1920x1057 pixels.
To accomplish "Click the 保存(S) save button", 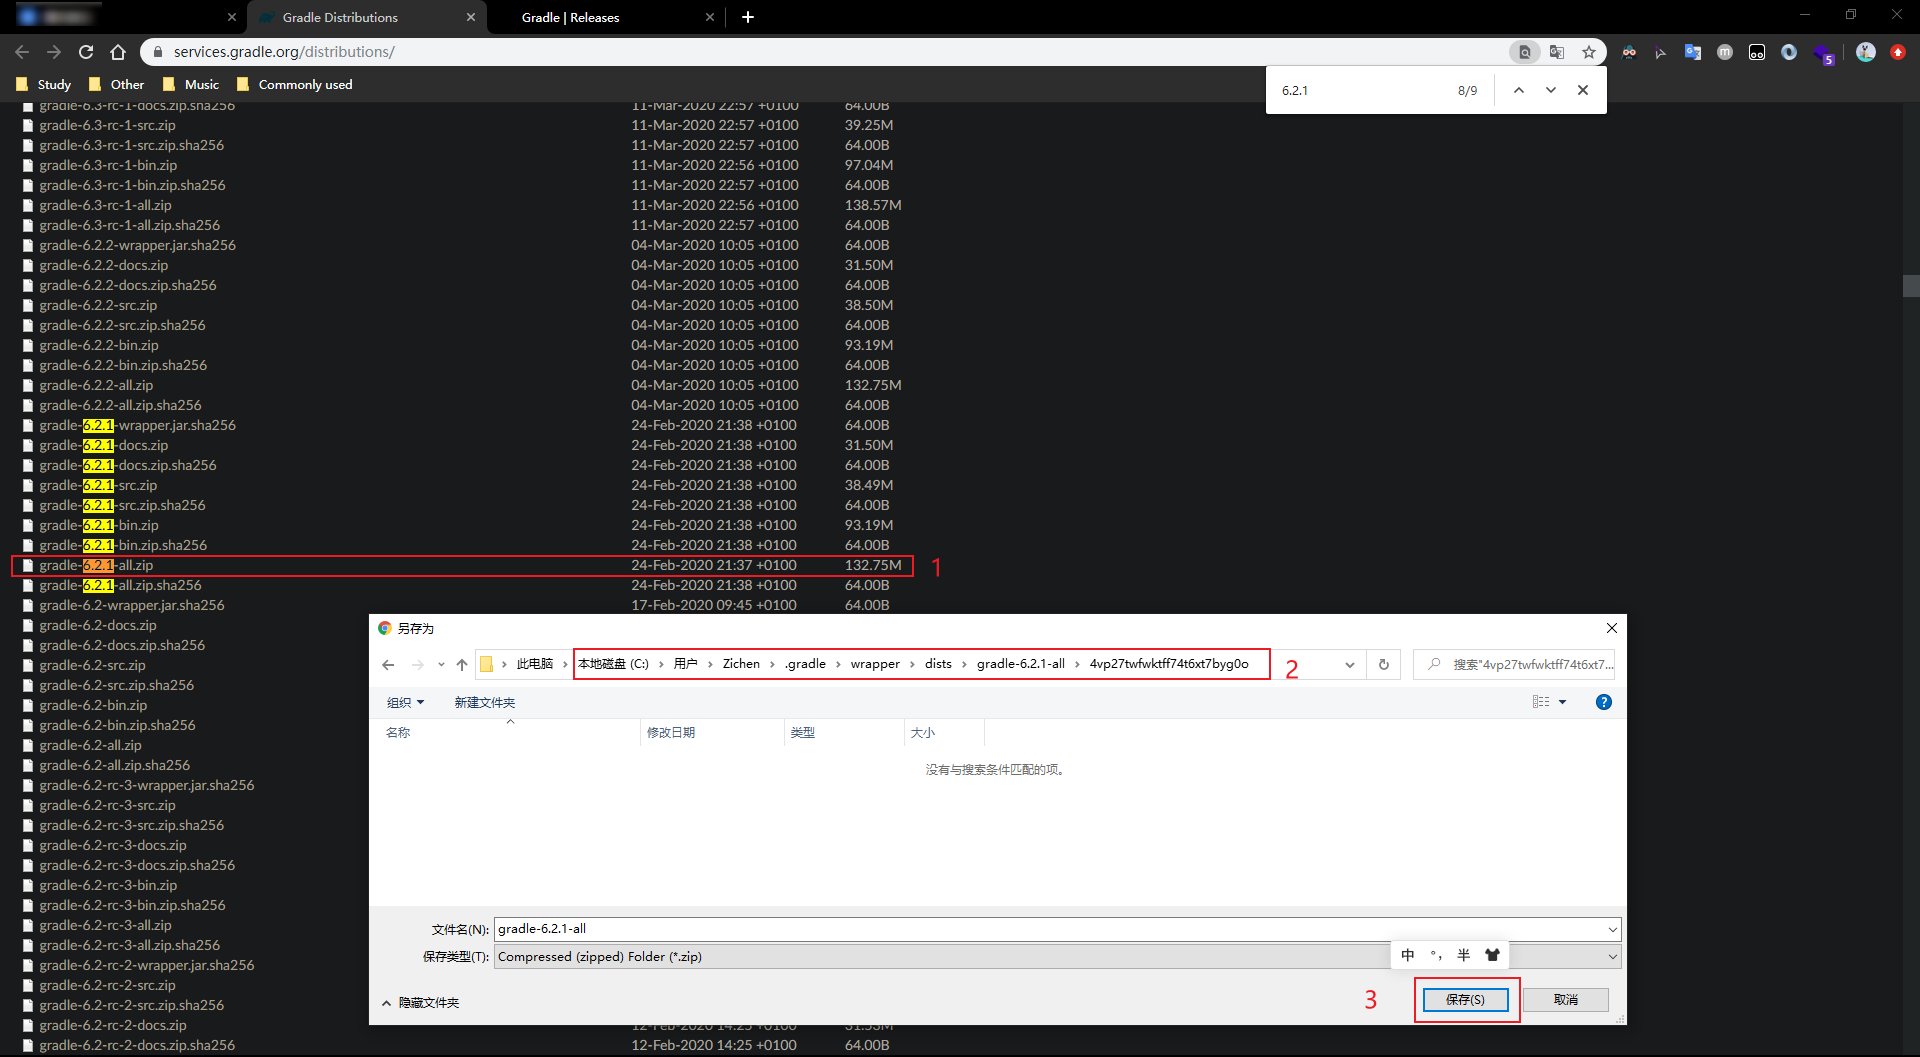I will (x=1465, y=999).
